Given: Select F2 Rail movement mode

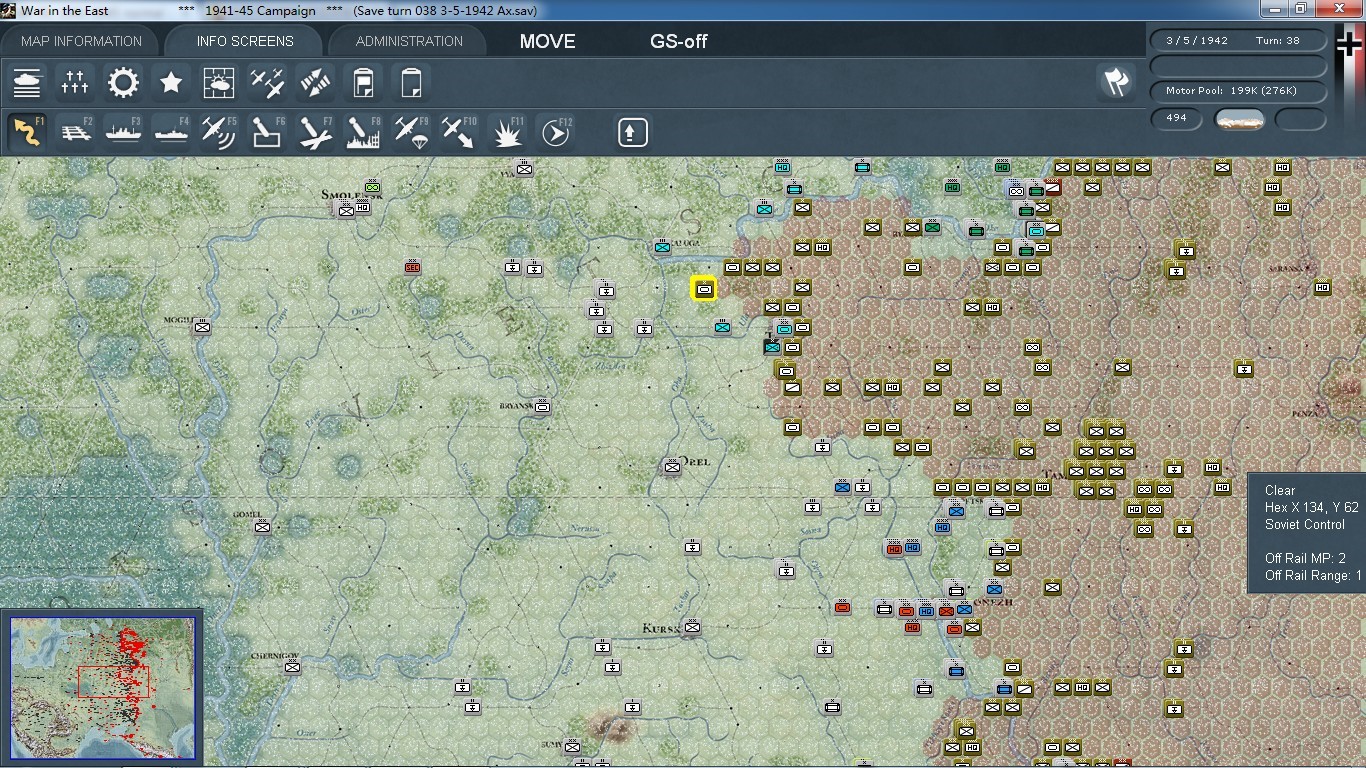Looking at the screenshot, I should tap(75, 132).
